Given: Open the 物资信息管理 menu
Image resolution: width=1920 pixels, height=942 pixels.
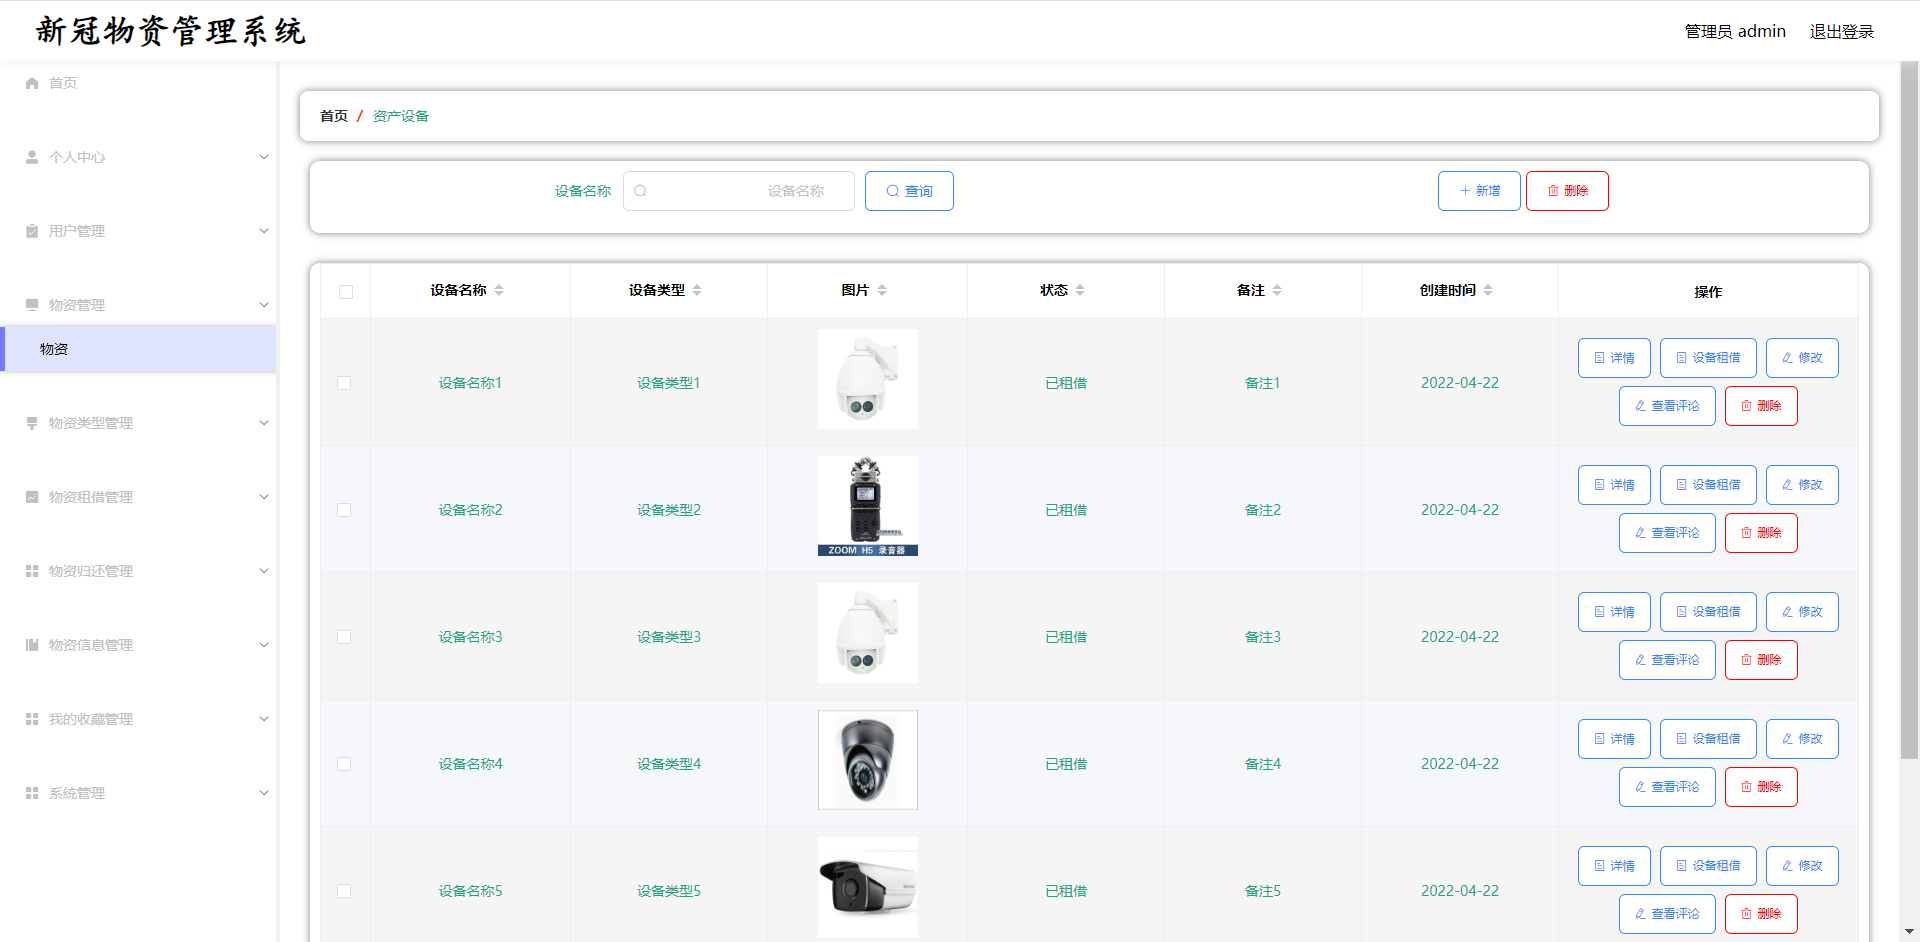Looking at the screenshot, I should (x=90, y=645).
